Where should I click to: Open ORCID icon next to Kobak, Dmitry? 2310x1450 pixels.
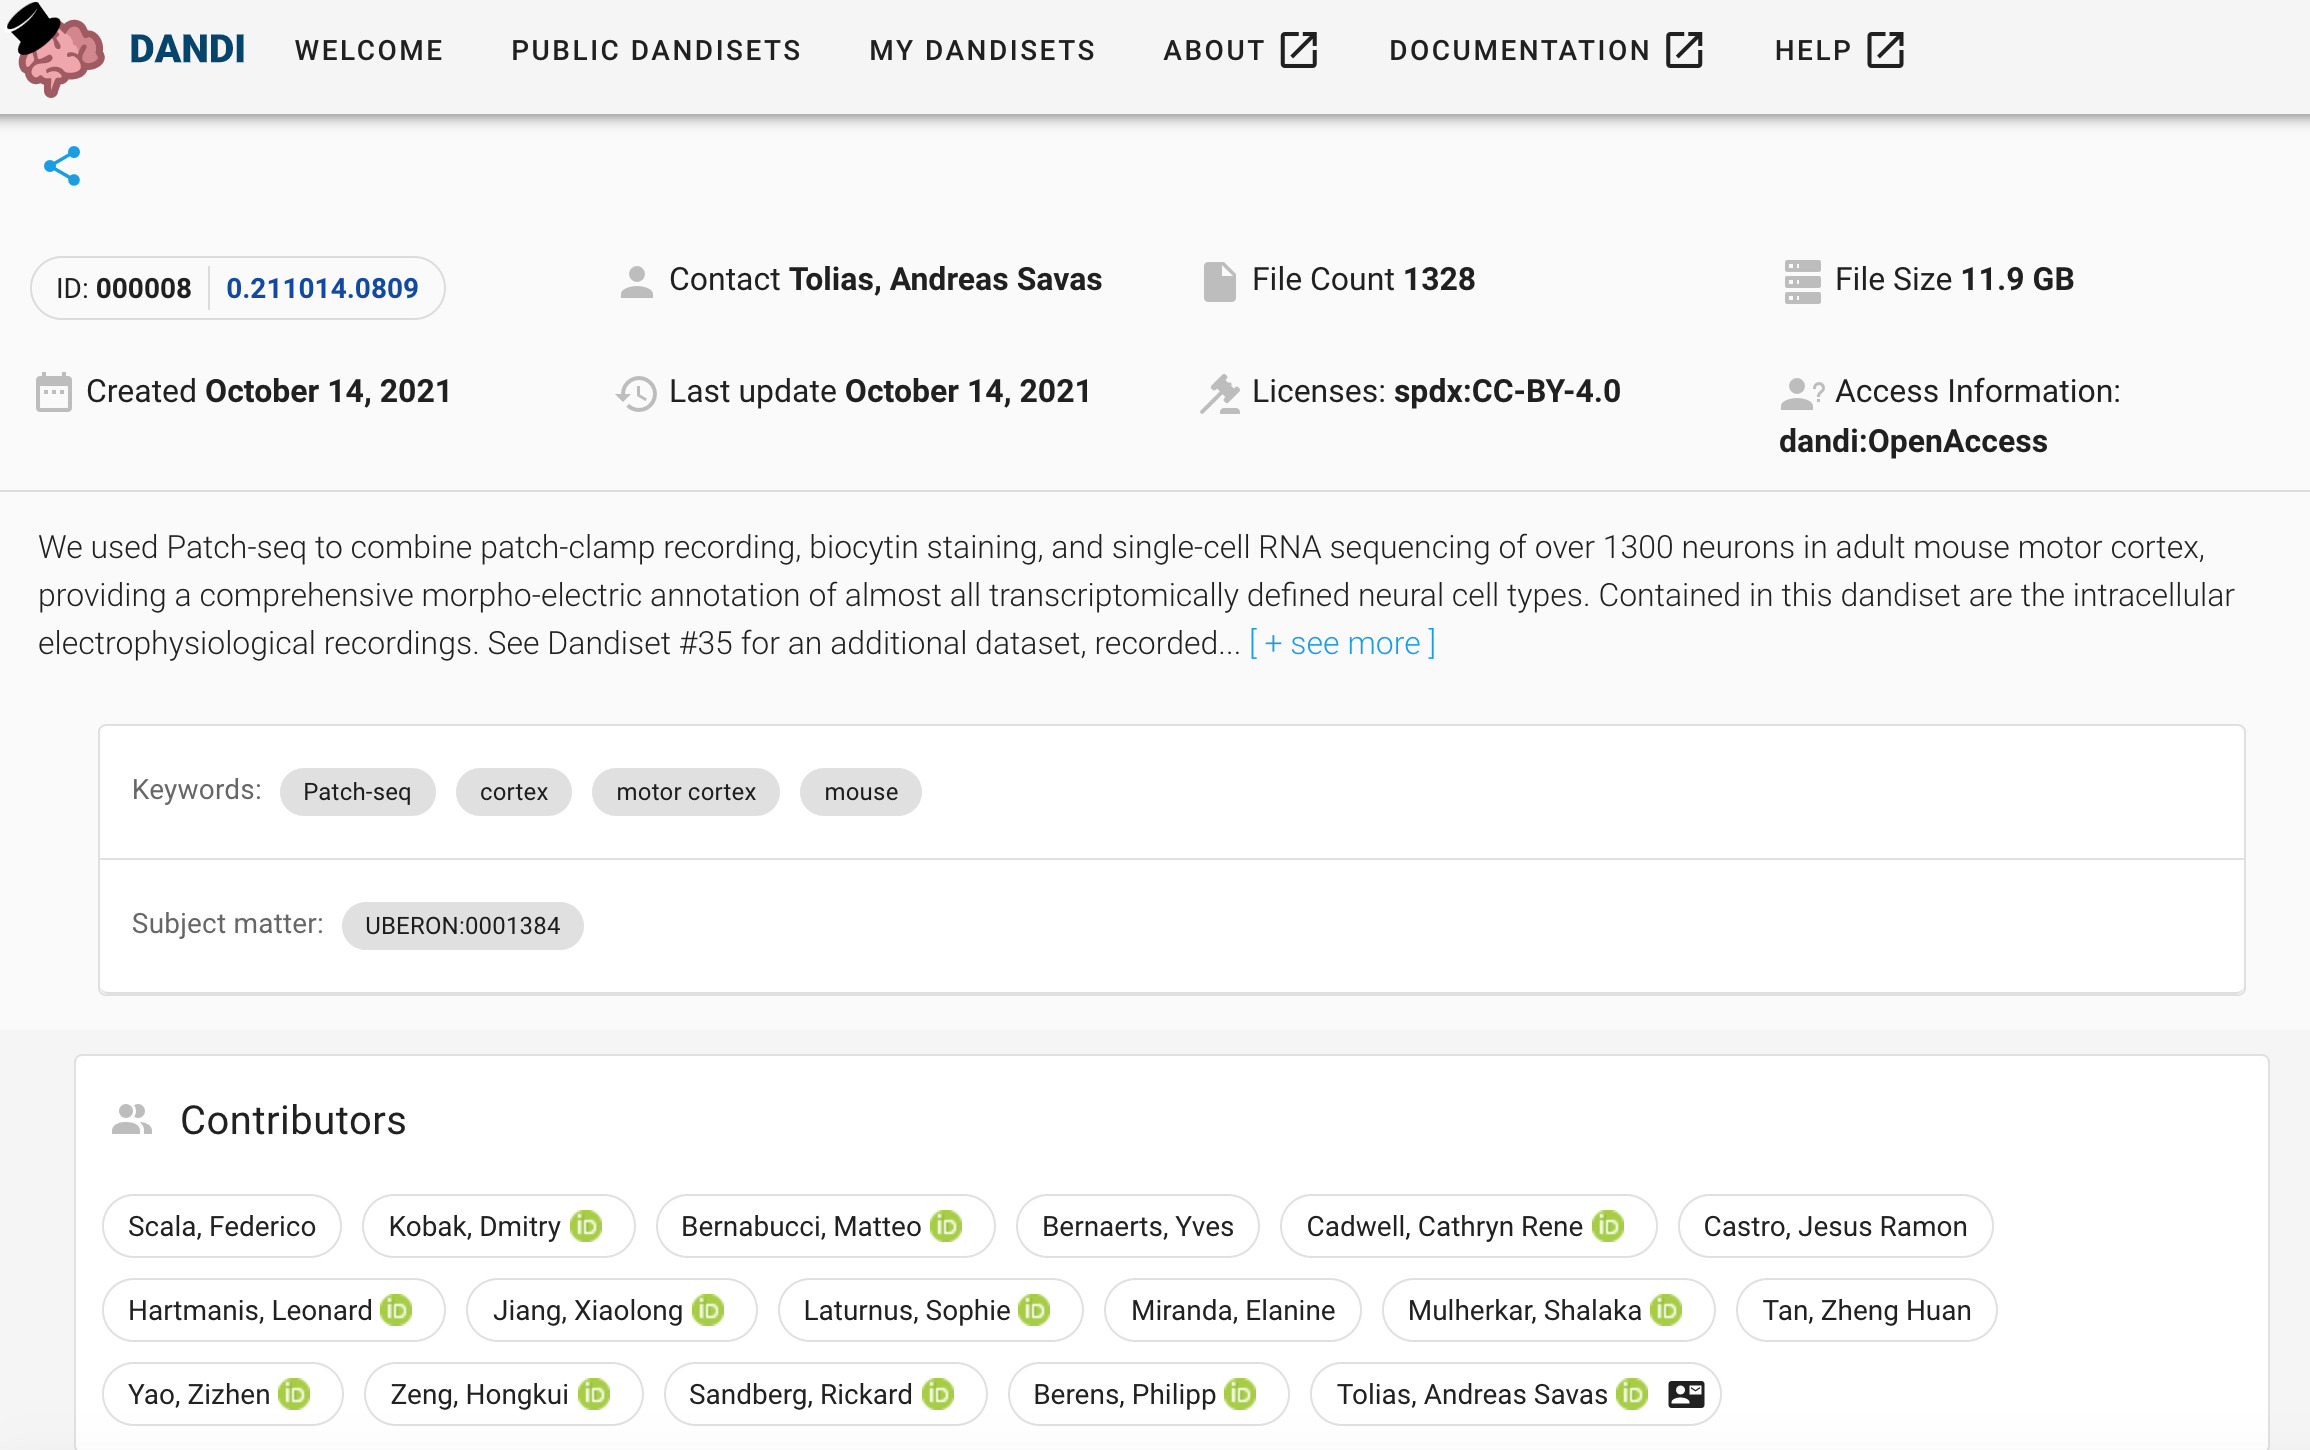pyautogui.click(x=586, y=1226)
